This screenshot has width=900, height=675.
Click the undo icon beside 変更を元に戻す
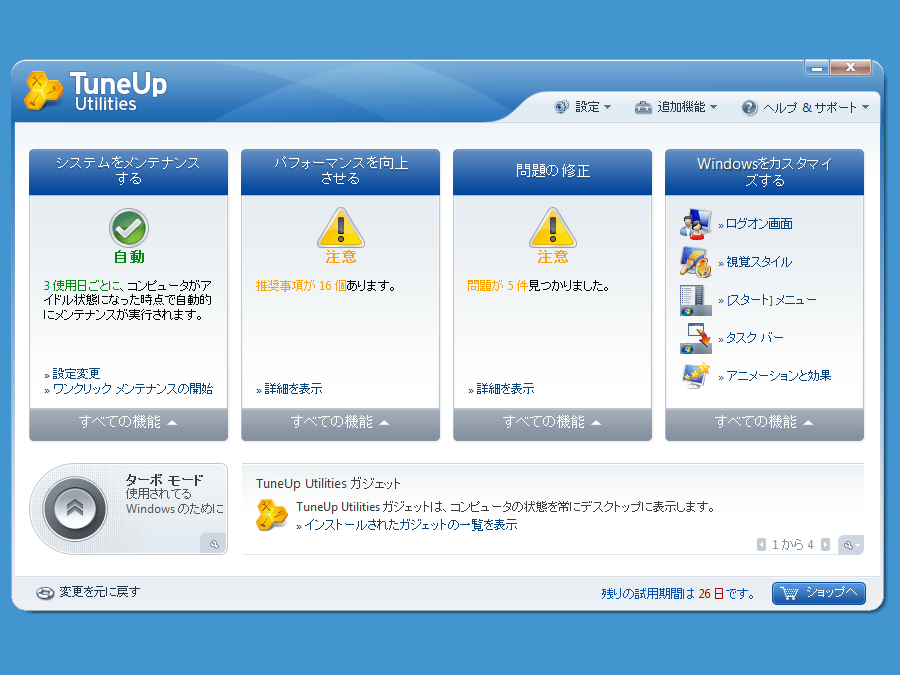45,593
